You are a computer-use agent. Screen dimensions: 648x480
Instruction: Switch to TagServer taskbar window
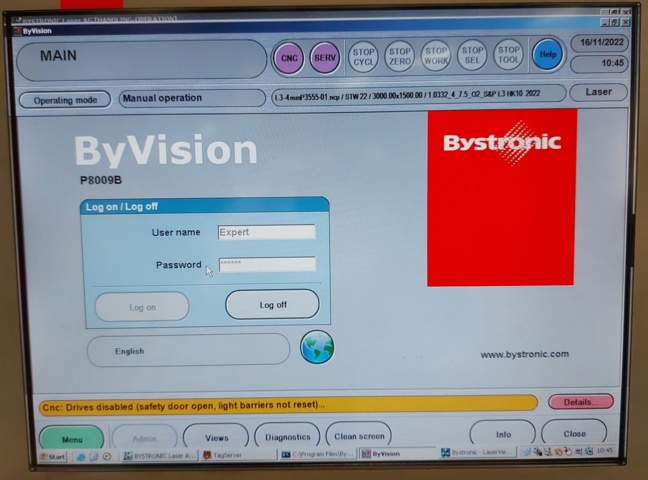point(238,455)
